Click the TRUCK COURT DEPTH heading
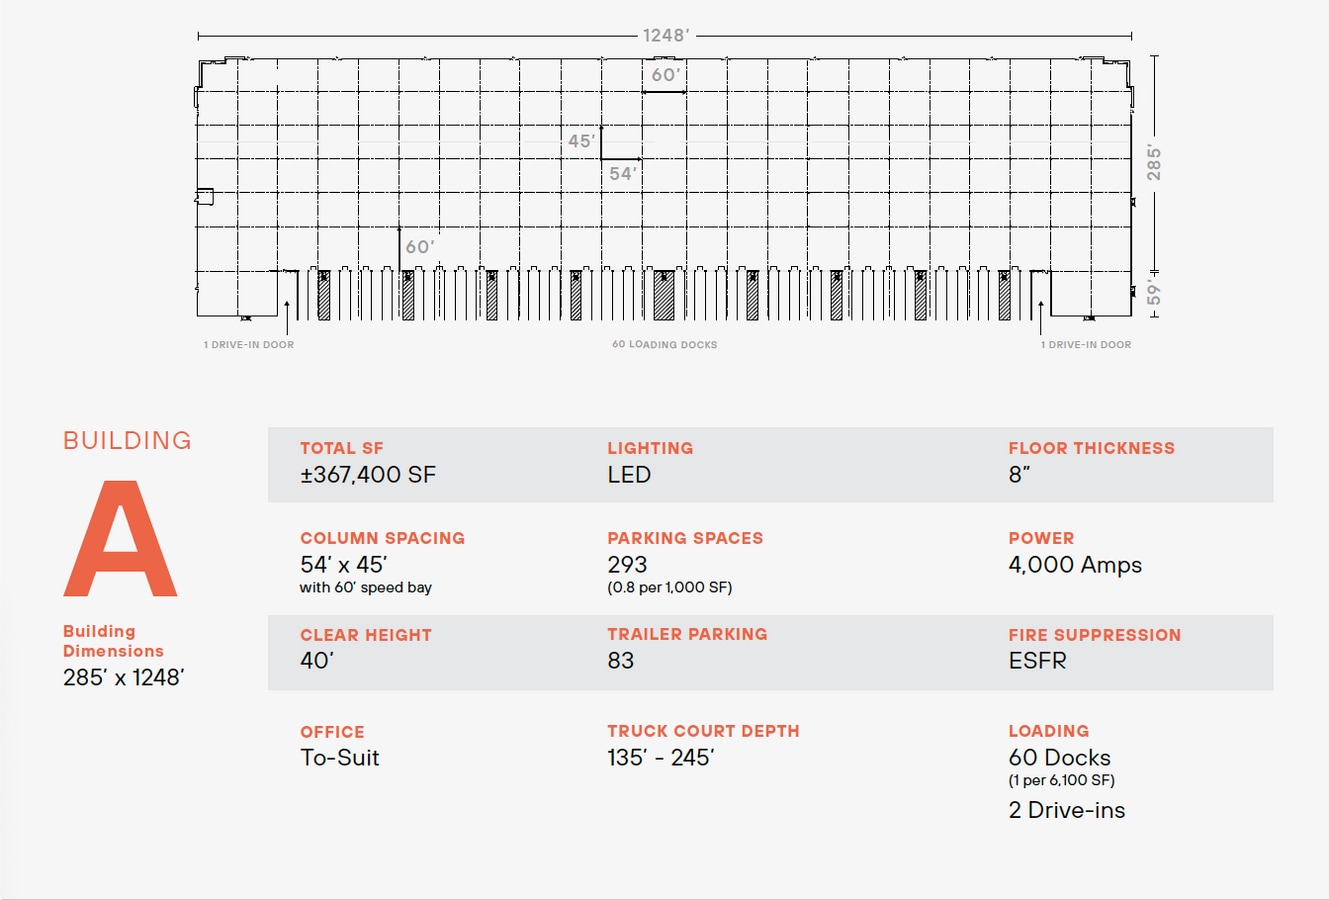 point(703,731)
